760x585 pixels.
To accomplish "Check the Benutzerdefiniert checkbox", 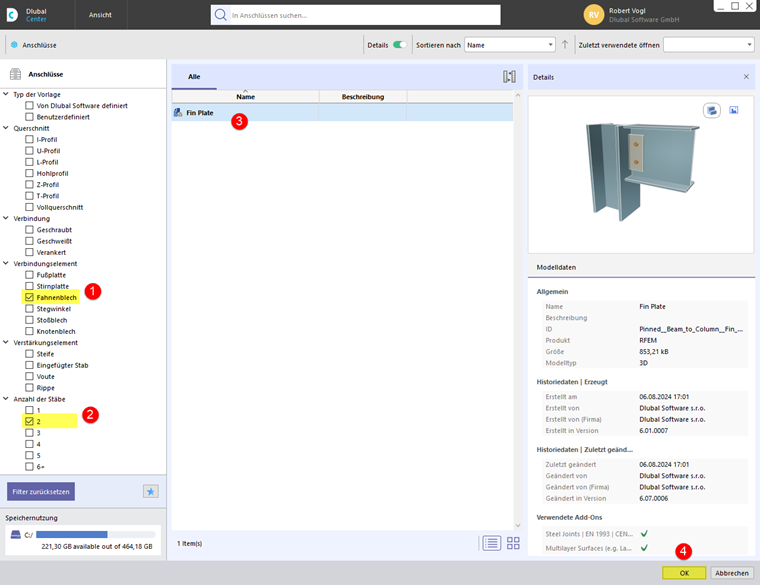I will (29, 117).
